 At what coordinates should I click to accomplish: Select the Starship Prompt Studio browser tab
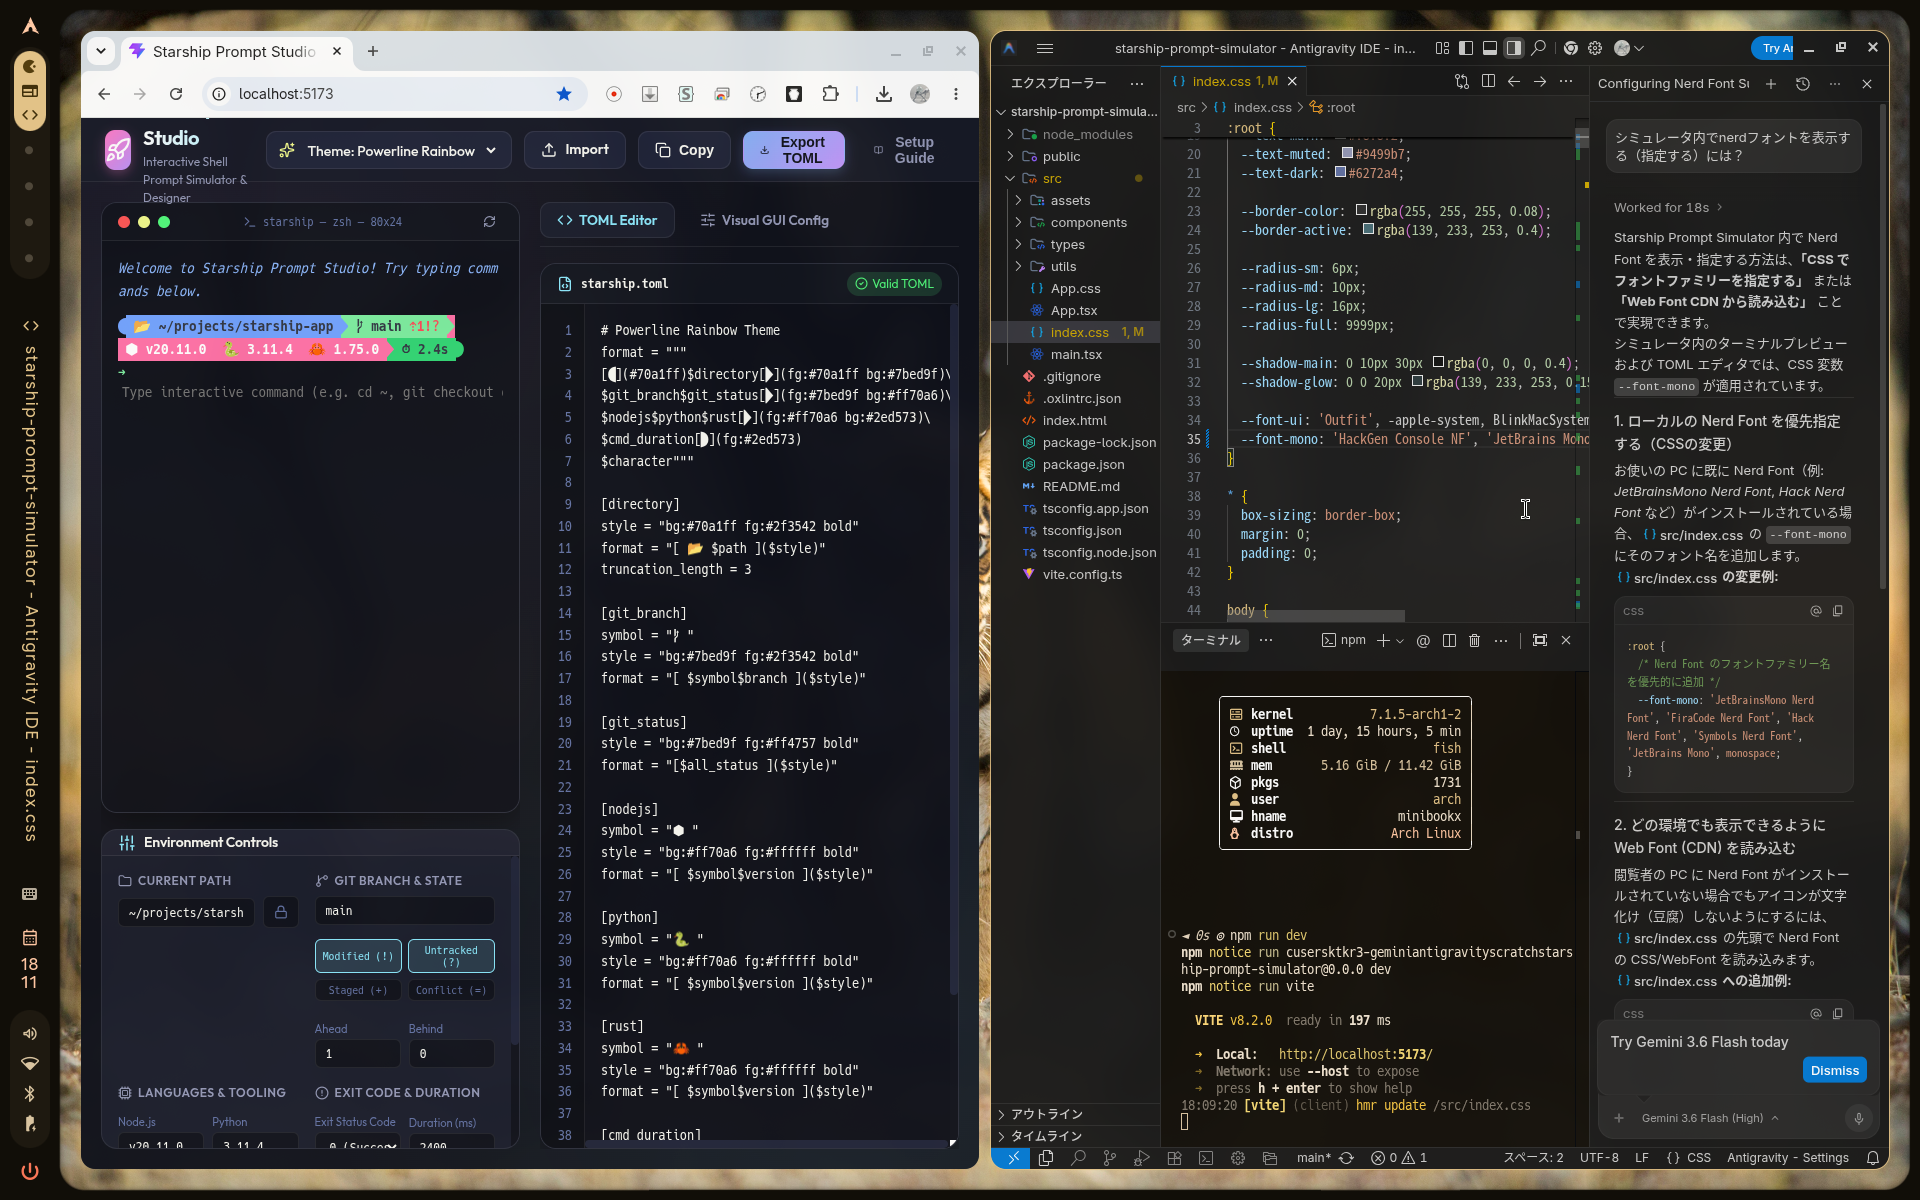pos(234,51)
